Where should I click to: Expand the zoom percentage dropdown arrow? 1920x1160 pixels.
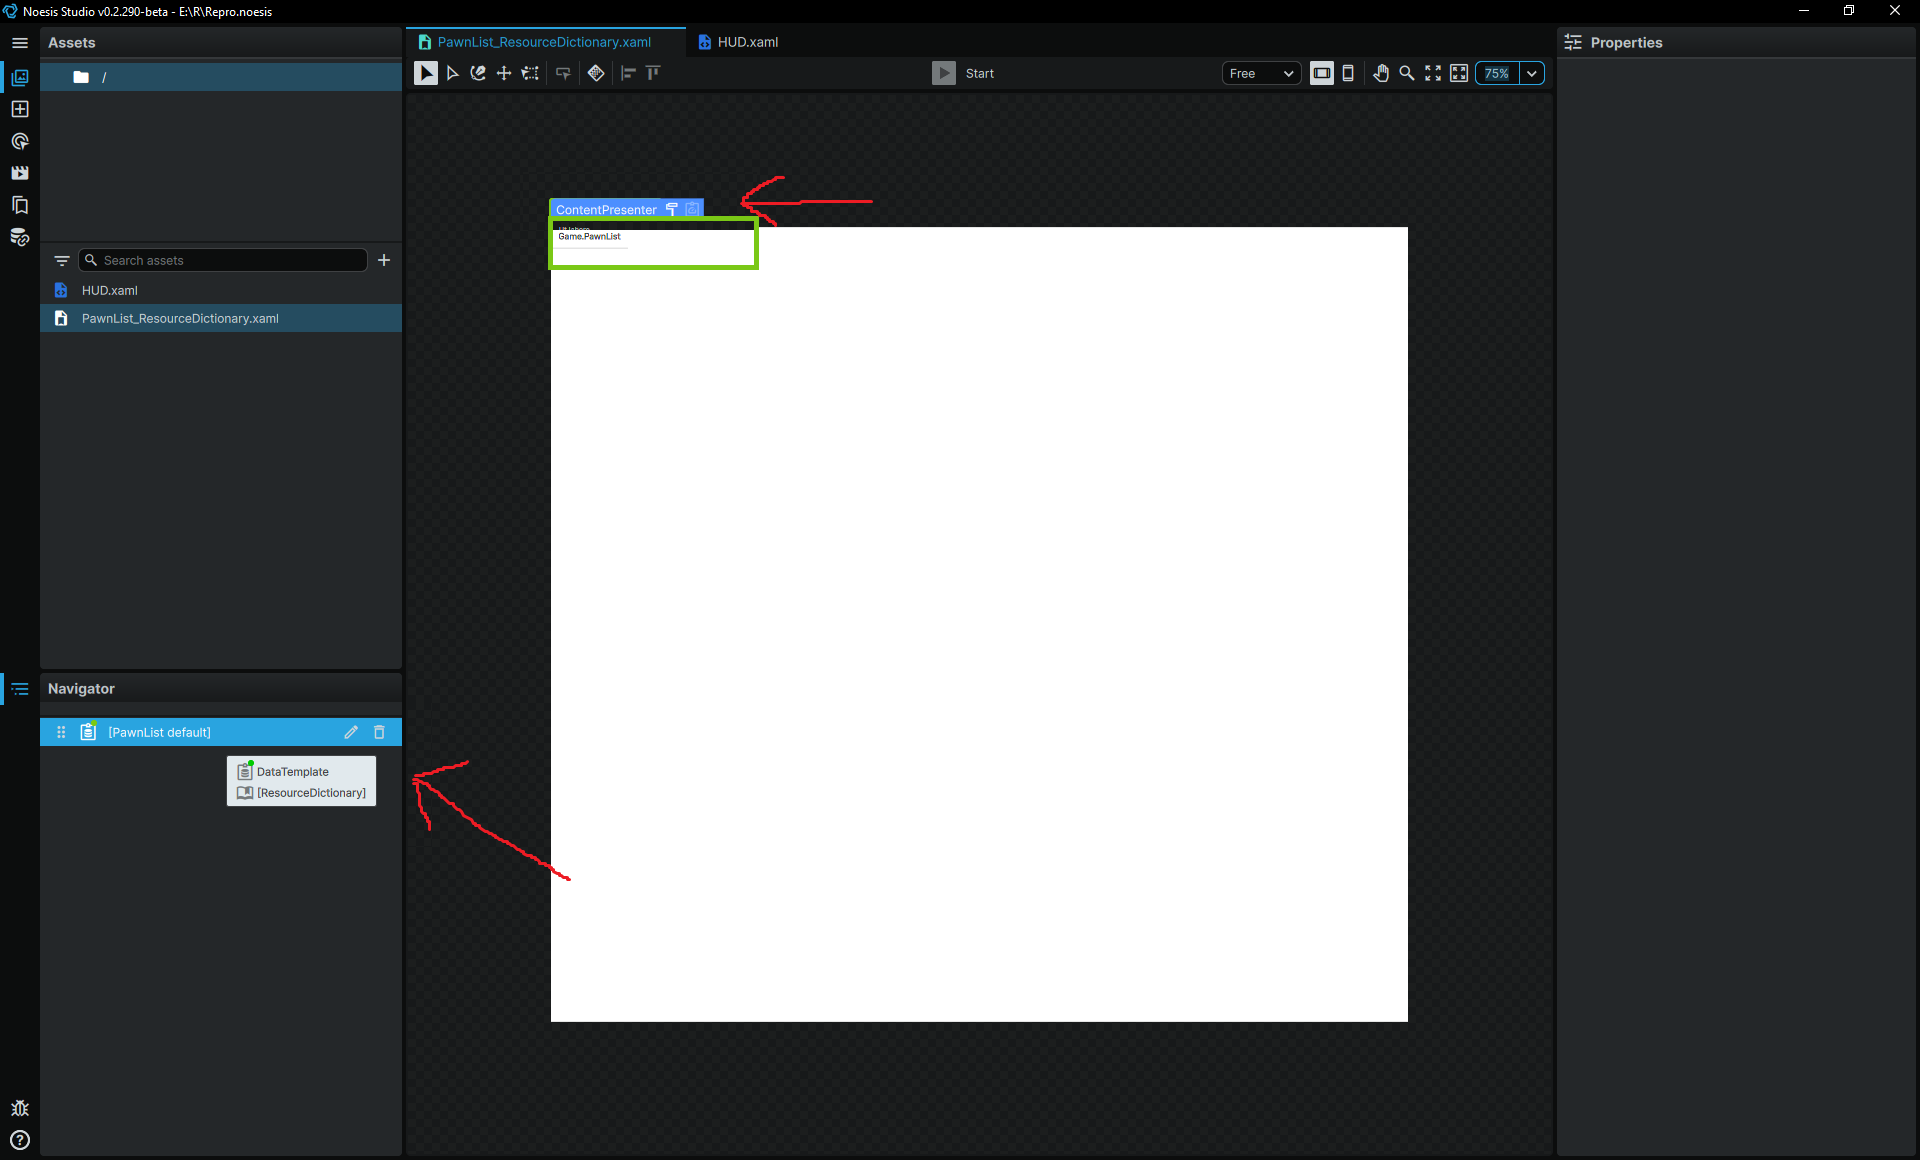[1532, 73]
